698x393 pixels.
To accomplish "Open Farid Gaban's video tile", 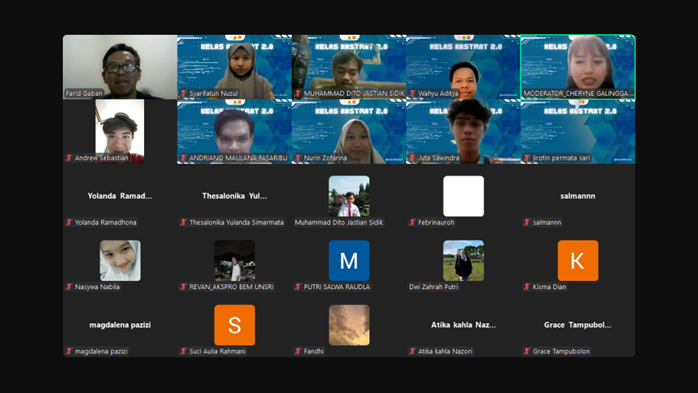I will 120,67.
